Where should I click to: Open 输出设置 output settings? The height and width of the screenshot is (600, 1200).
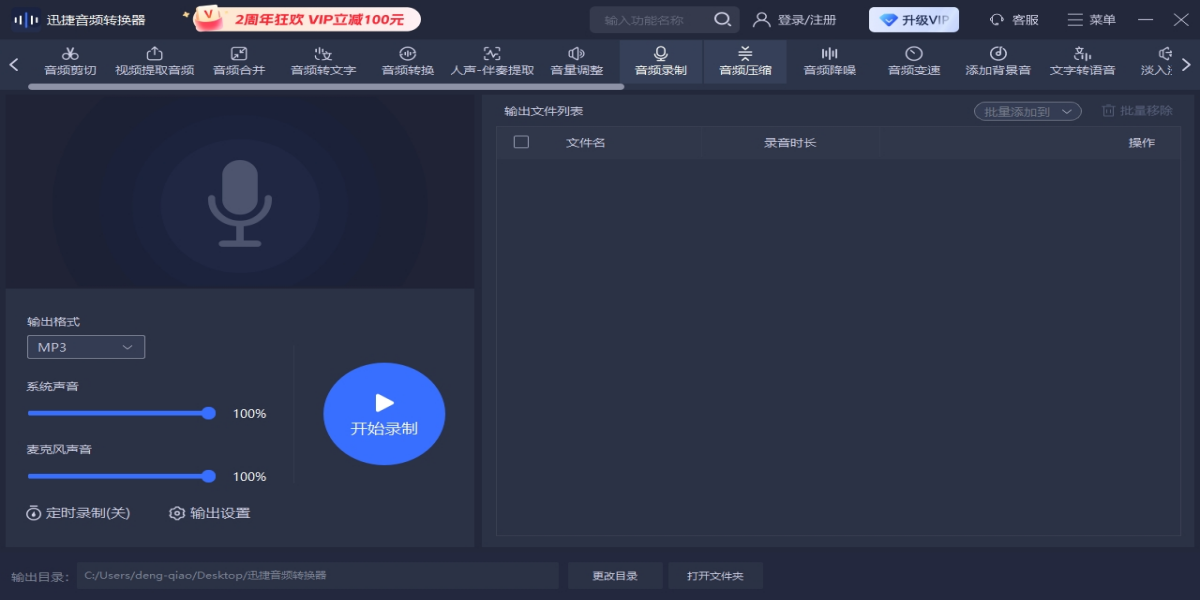tap(209, 513)
